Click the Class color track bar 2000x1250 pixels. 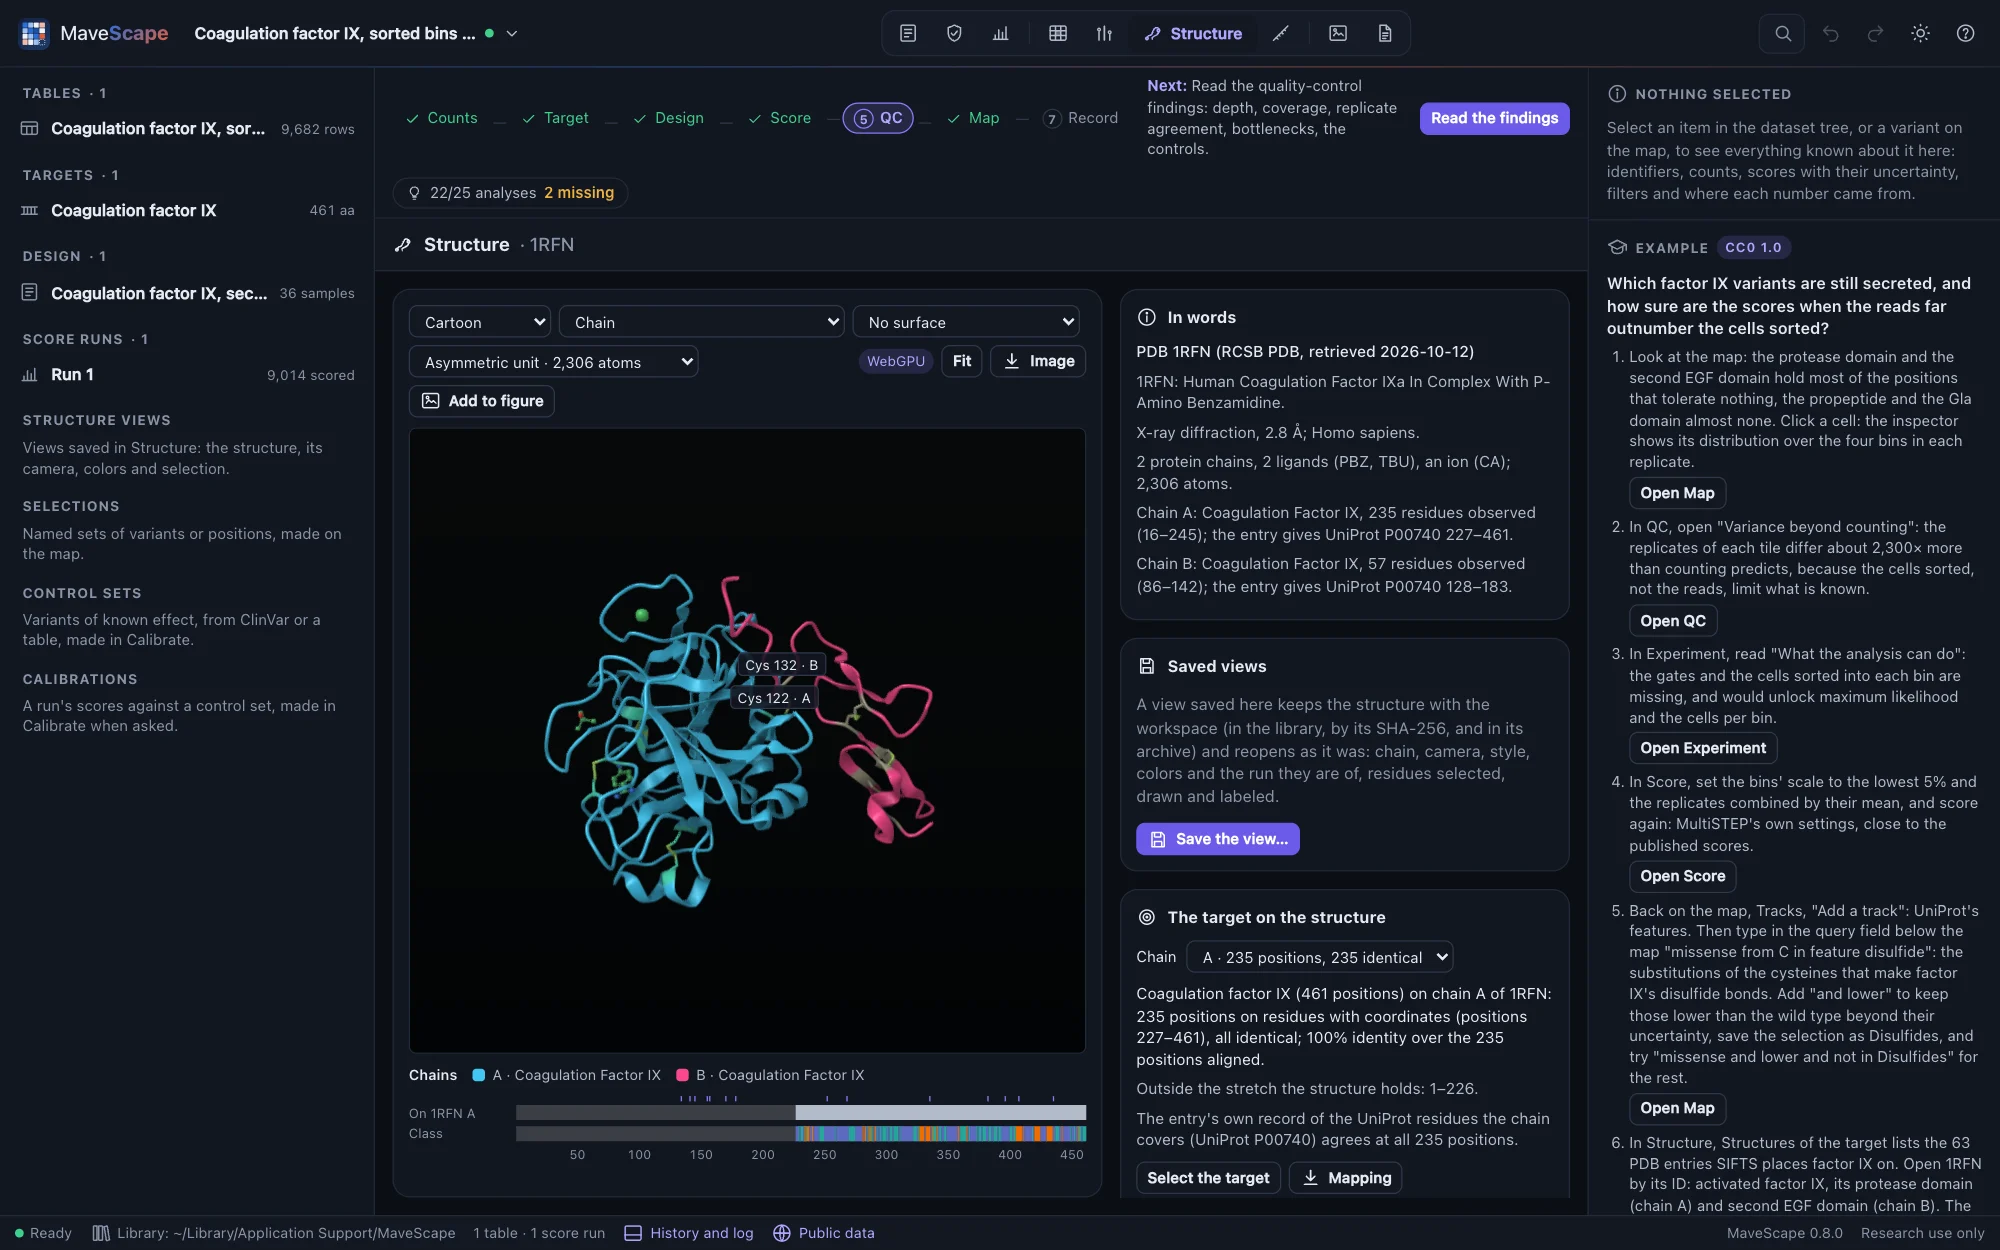coord(801,1133)
